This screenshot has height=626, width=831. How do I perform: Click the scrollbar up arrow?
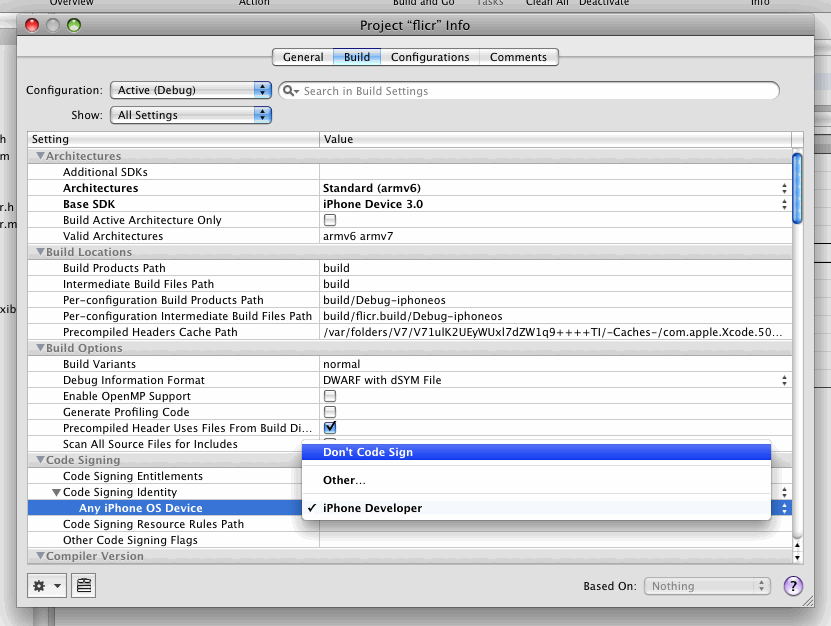(x=797, y=545)
